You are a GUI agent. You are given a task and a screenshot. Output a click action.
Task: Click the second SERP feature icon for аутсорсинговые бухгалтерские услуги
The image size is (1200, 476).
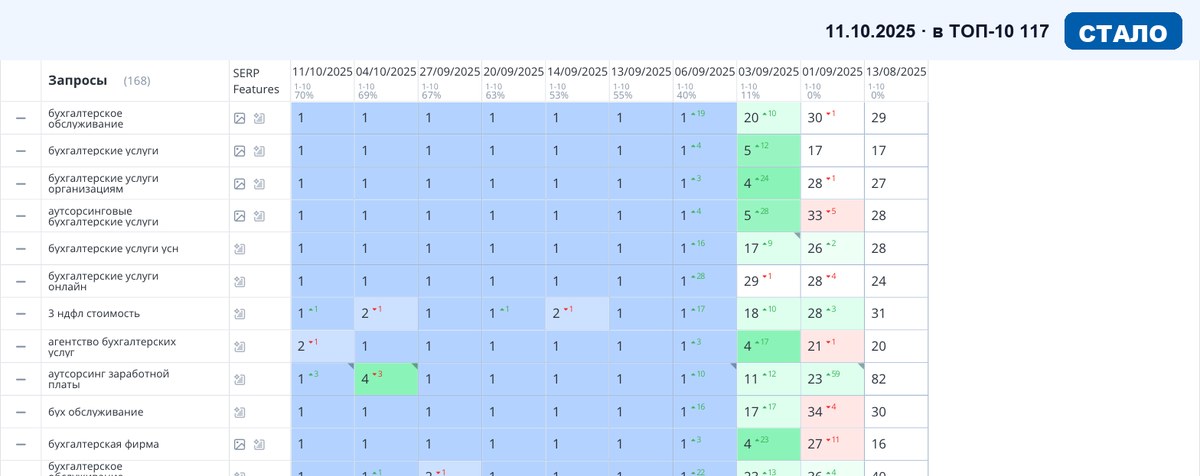click(259, 216)
